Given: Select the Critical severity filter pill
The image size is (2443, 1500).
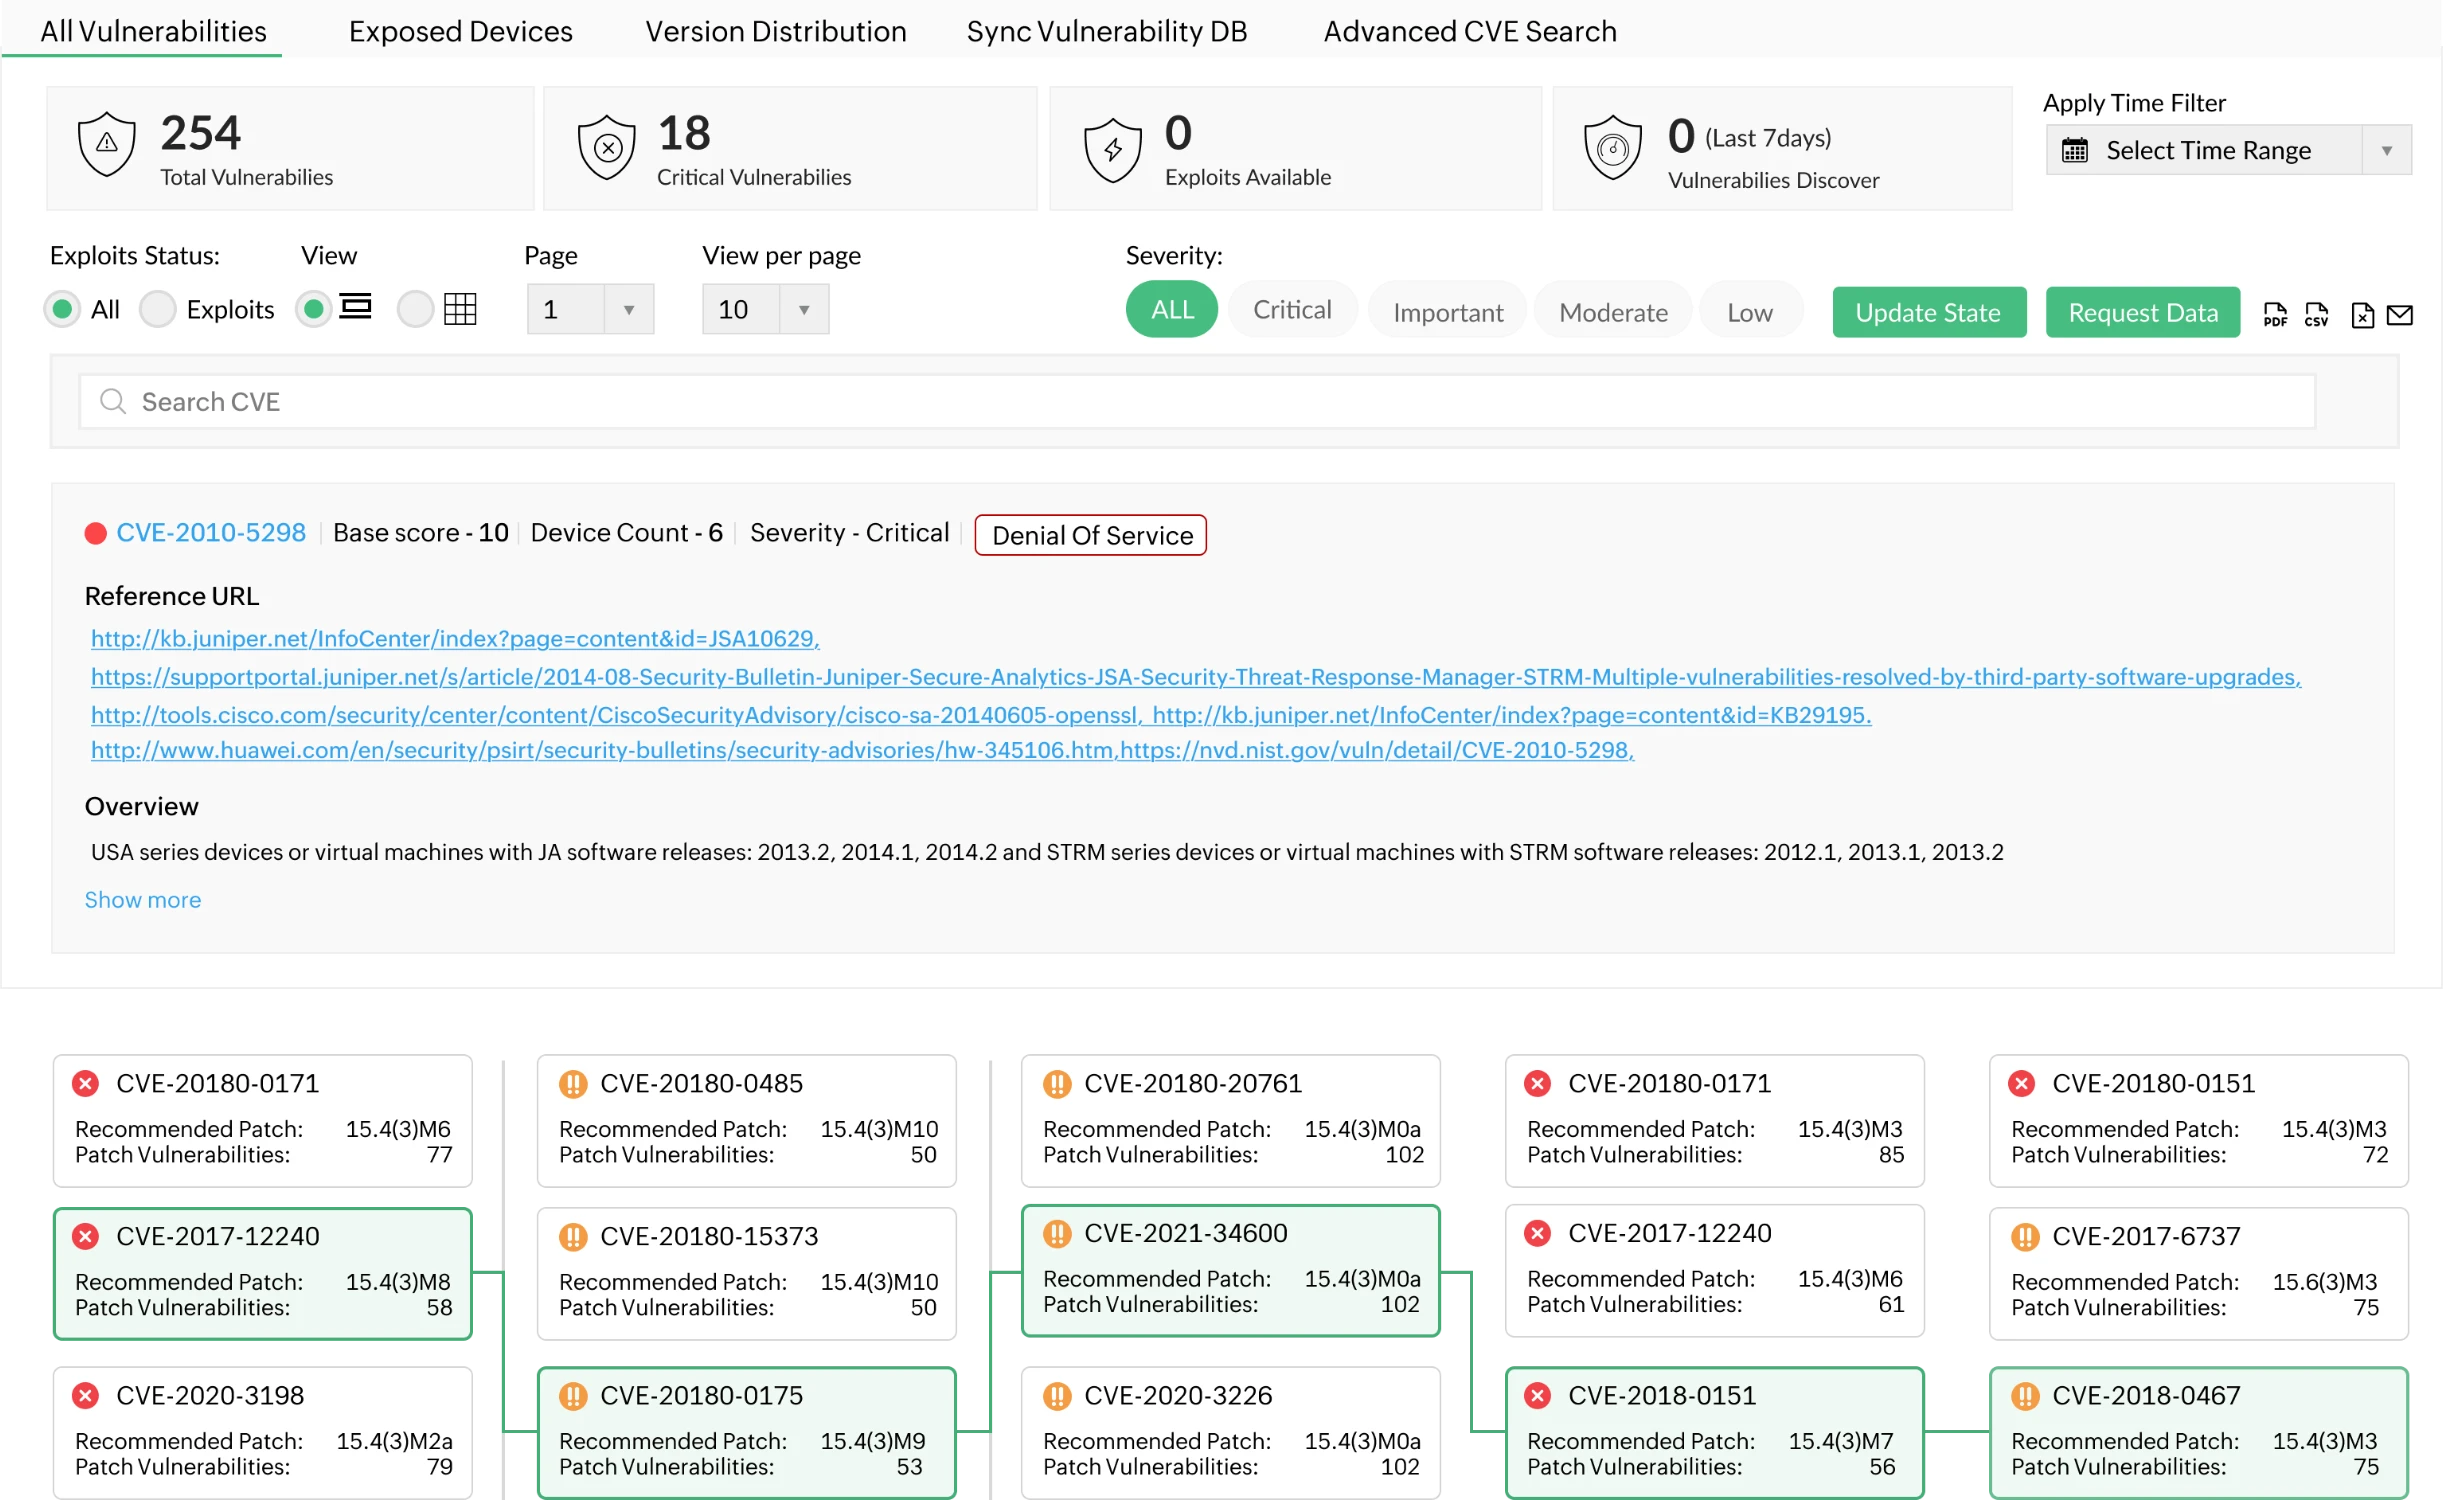Looking at the screenshot, I should tap(1292, 309).
